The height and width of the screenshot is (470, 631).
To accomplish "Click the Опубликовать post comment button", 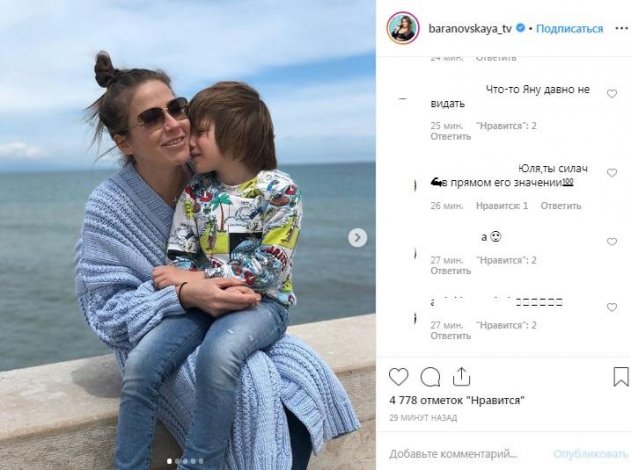I will [590, 454].
